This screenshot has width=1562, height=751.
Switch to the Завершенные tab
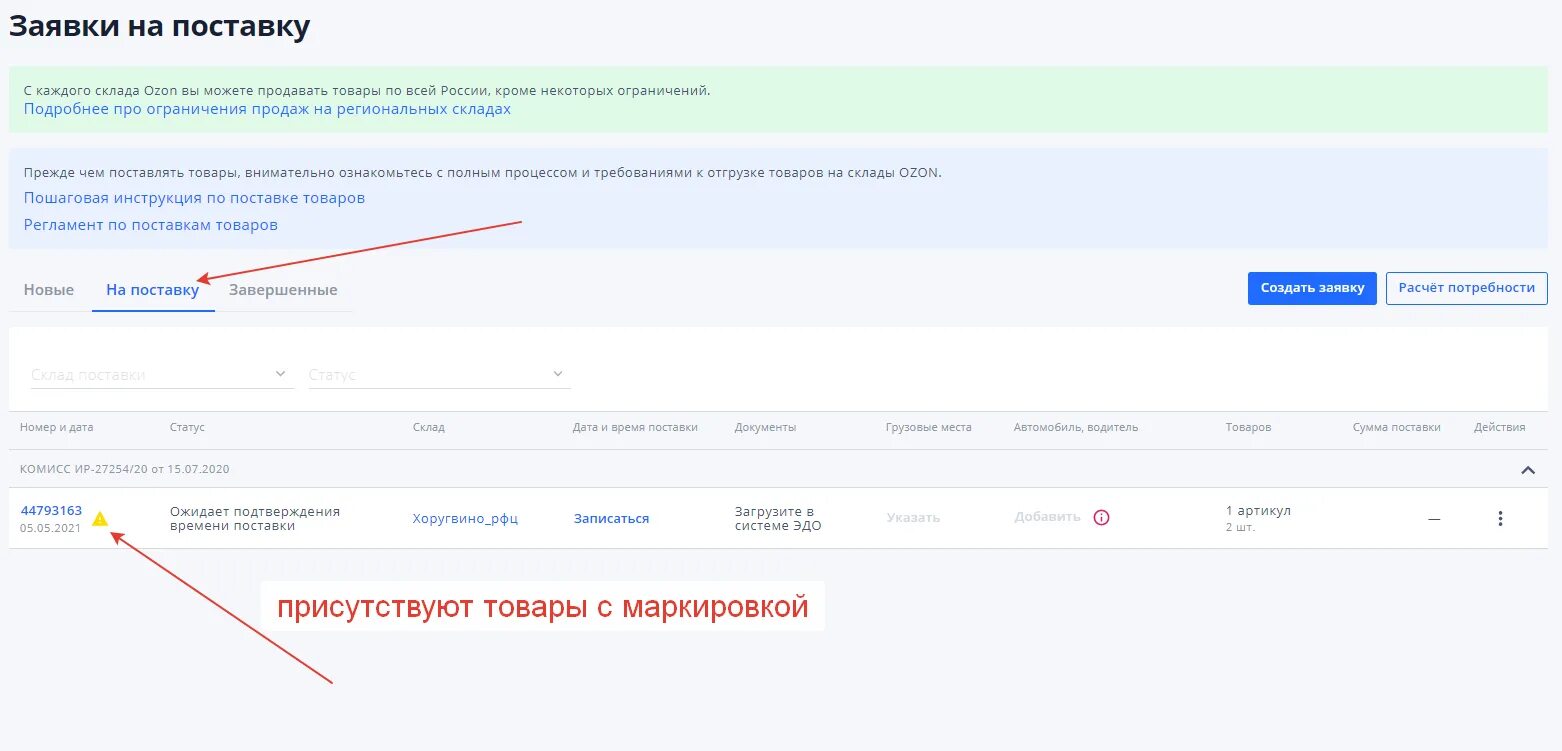click(x=283, y=290)
